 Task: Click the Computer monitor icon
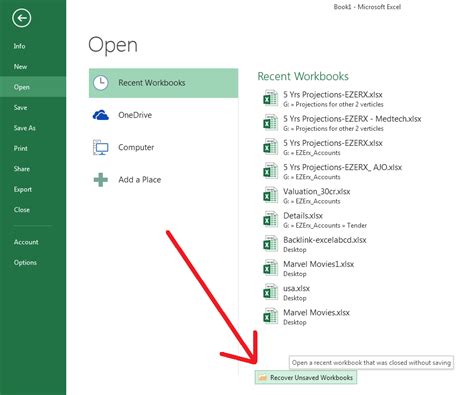(100, 147)
